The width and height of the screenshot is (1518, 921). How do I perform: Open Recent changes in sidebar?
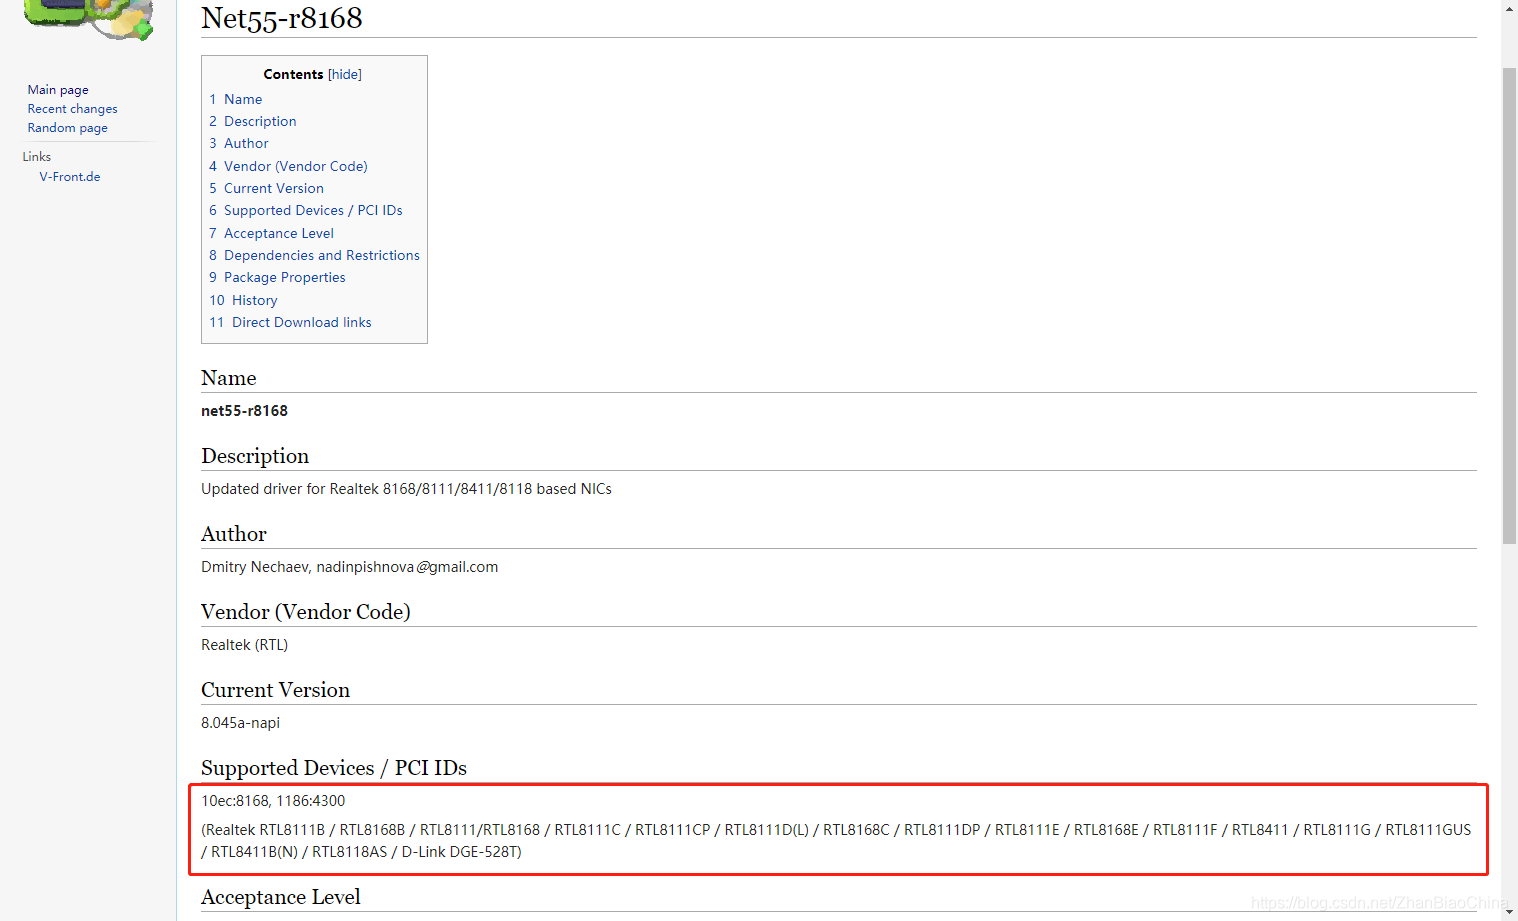point(72,109)
